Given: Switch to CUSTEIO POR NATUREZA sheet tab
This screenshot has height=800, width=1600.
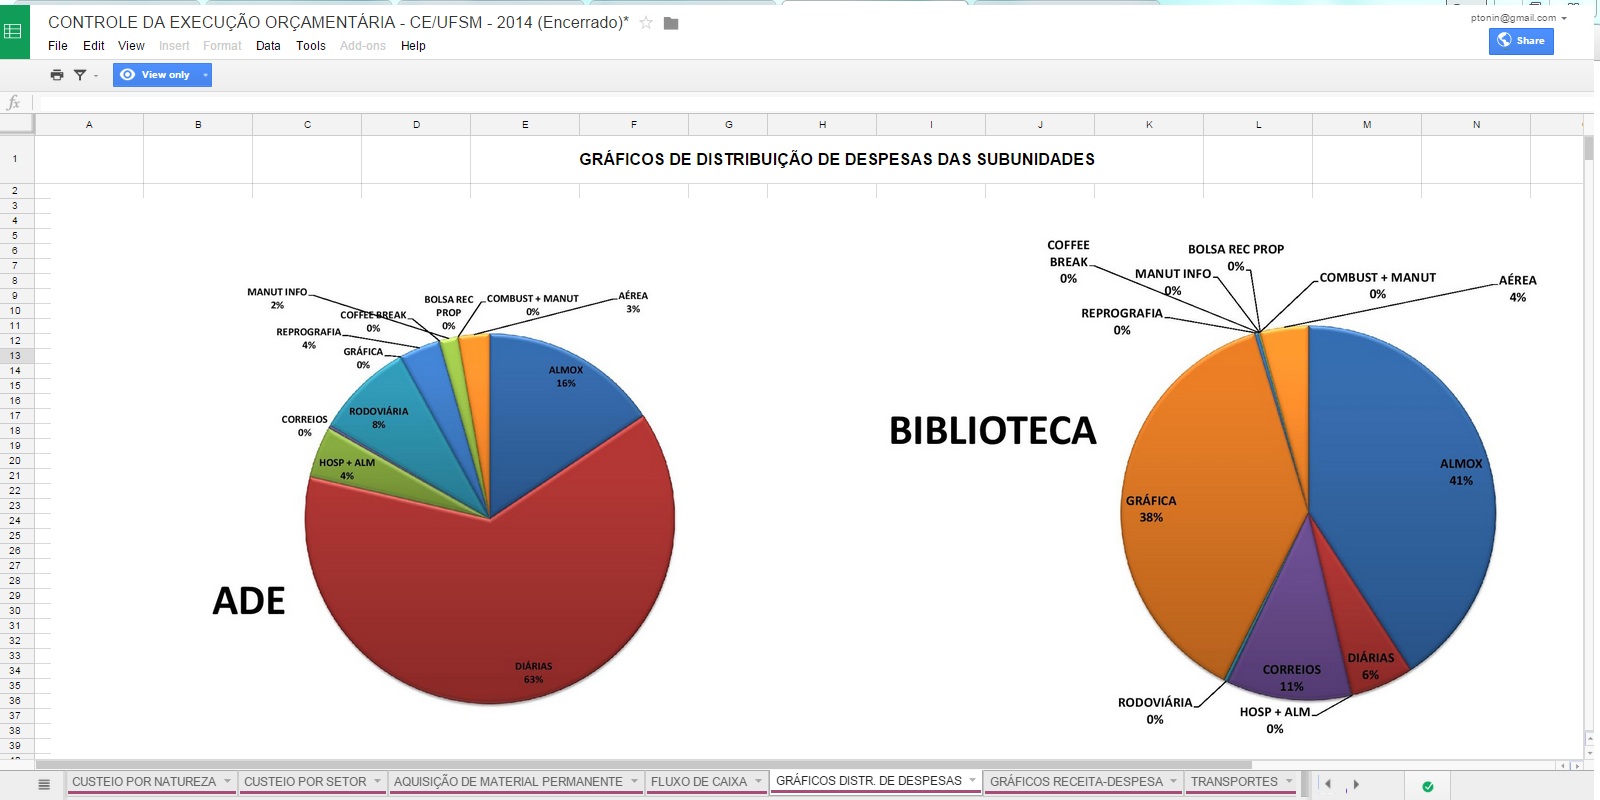Looking at the screenshot, I should coord(144,782).
